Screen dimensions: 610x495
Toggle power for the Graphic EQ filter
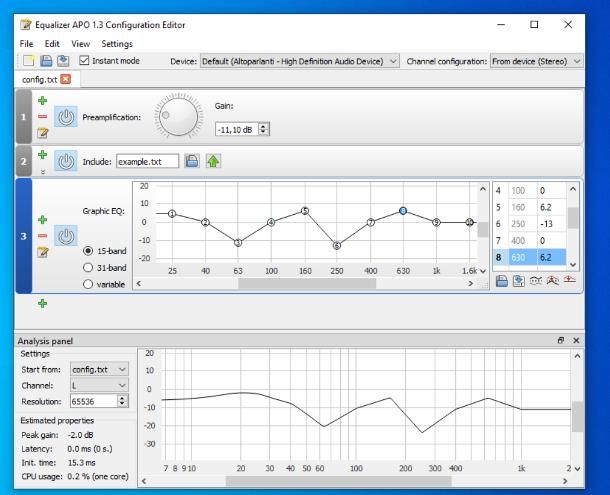66,235
